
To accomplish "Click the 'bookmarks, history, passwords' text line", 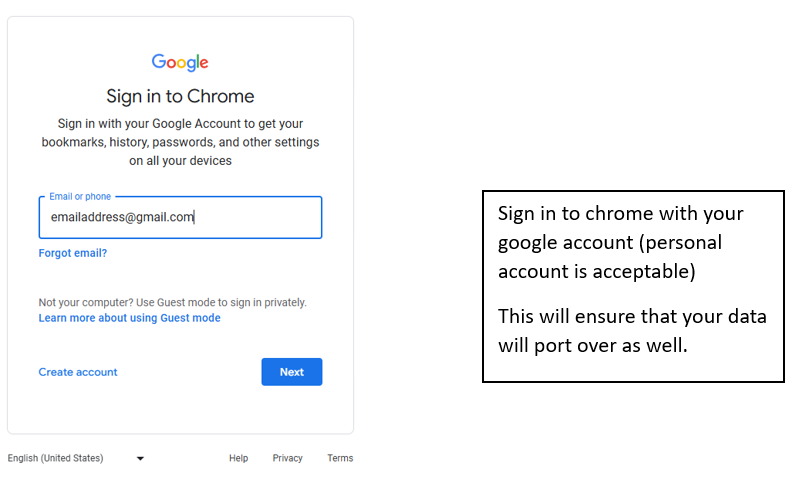I will tap(180, 142).
